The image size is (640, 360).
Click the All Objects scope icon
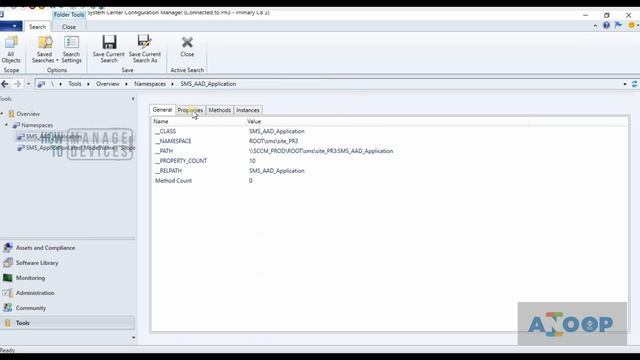pyautogui.click(x=11, y=49)
